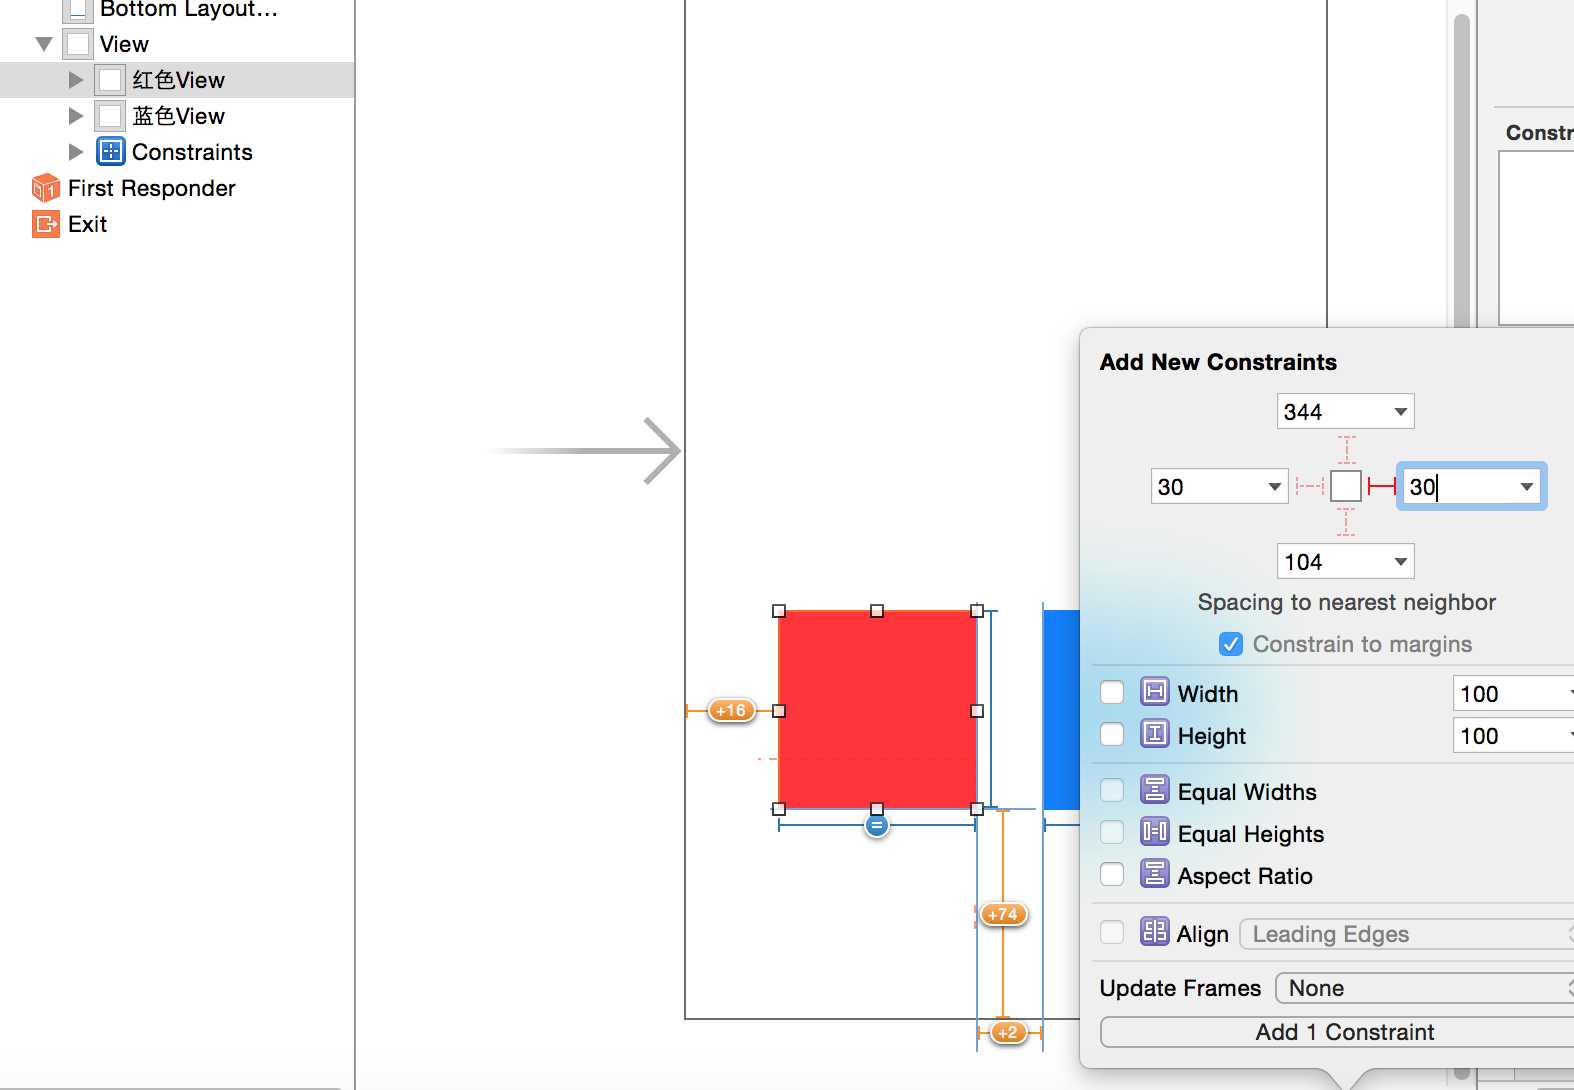Open the right spacing 30 dropdown arrow

(x=1526, y=487)
